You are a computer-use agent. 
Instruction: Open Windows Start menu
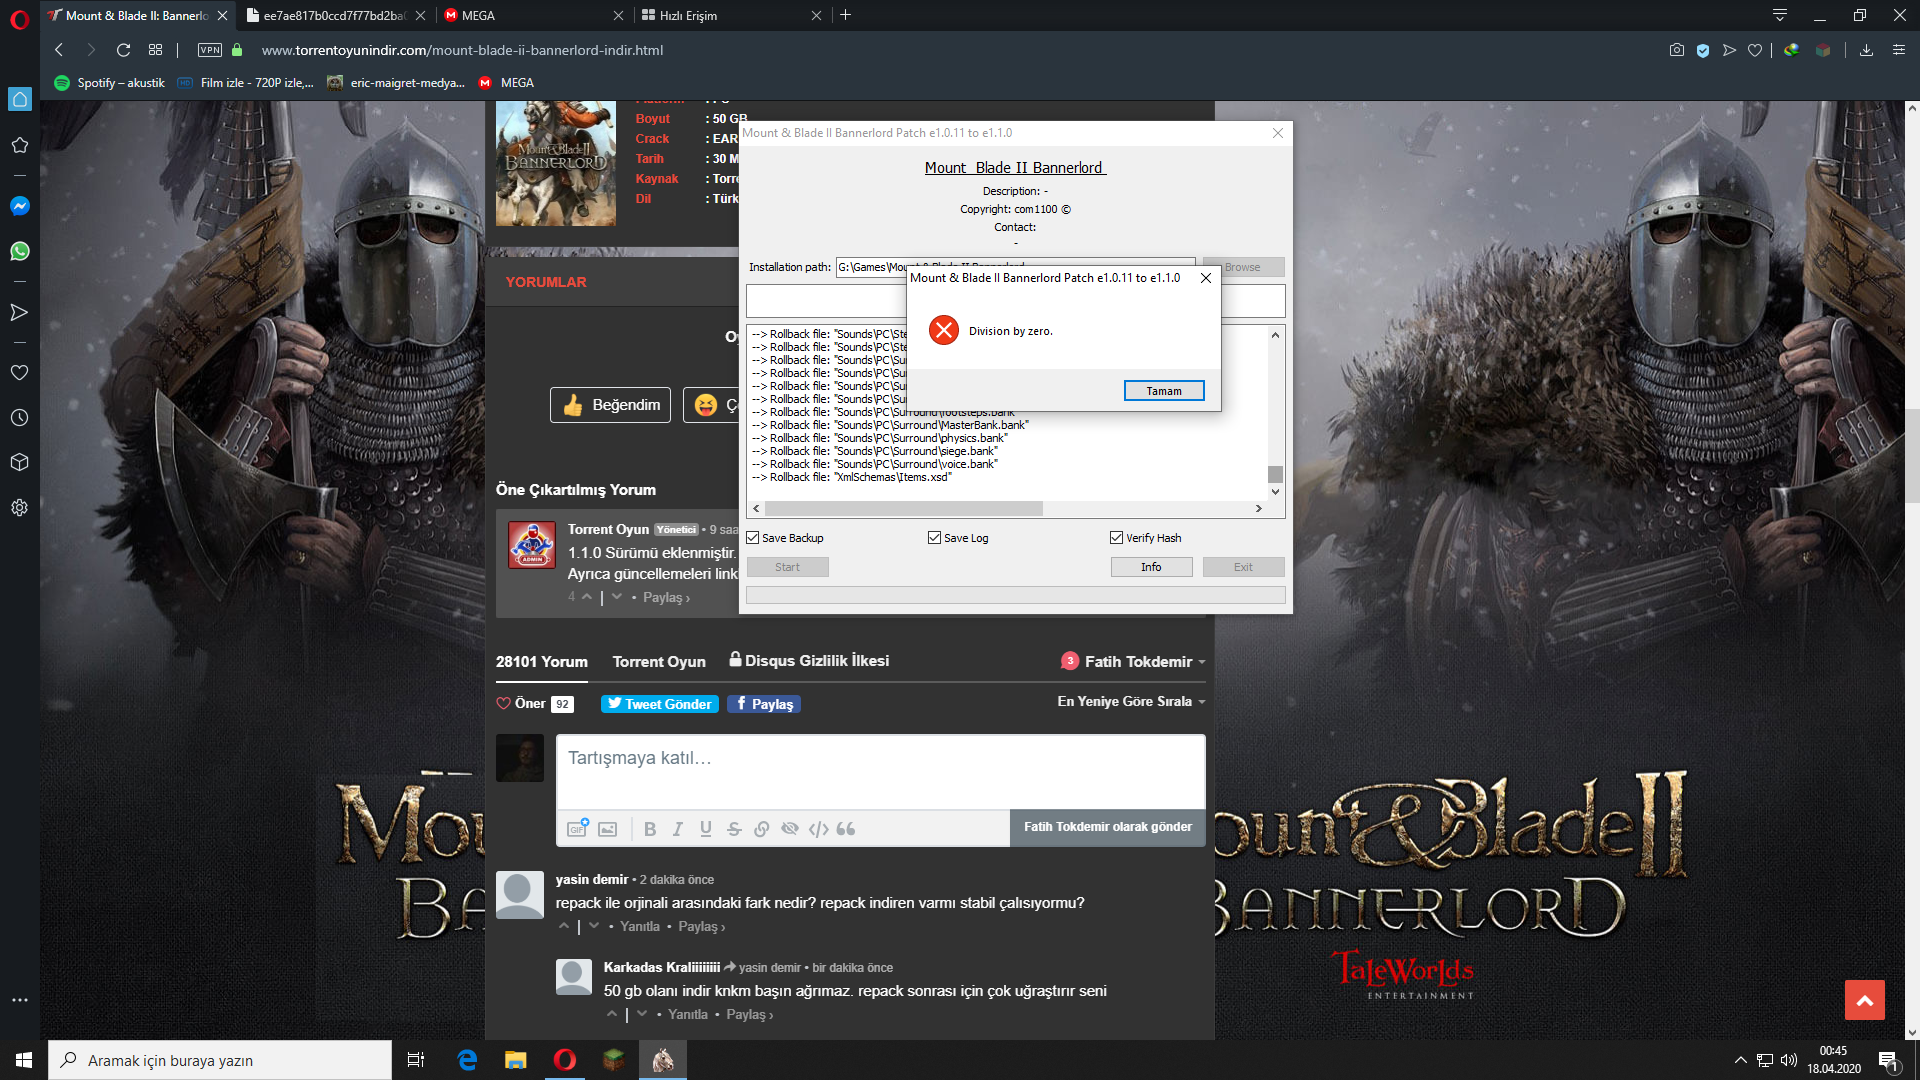pyautogui.click(x=24, y=1060)
